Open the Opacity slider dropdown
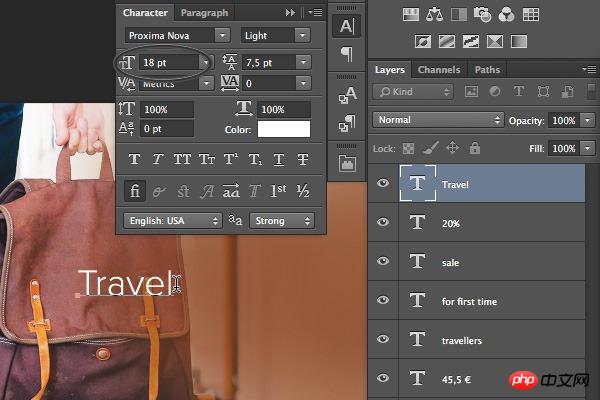Screen dimensions: 600x400 click(588, 120)
